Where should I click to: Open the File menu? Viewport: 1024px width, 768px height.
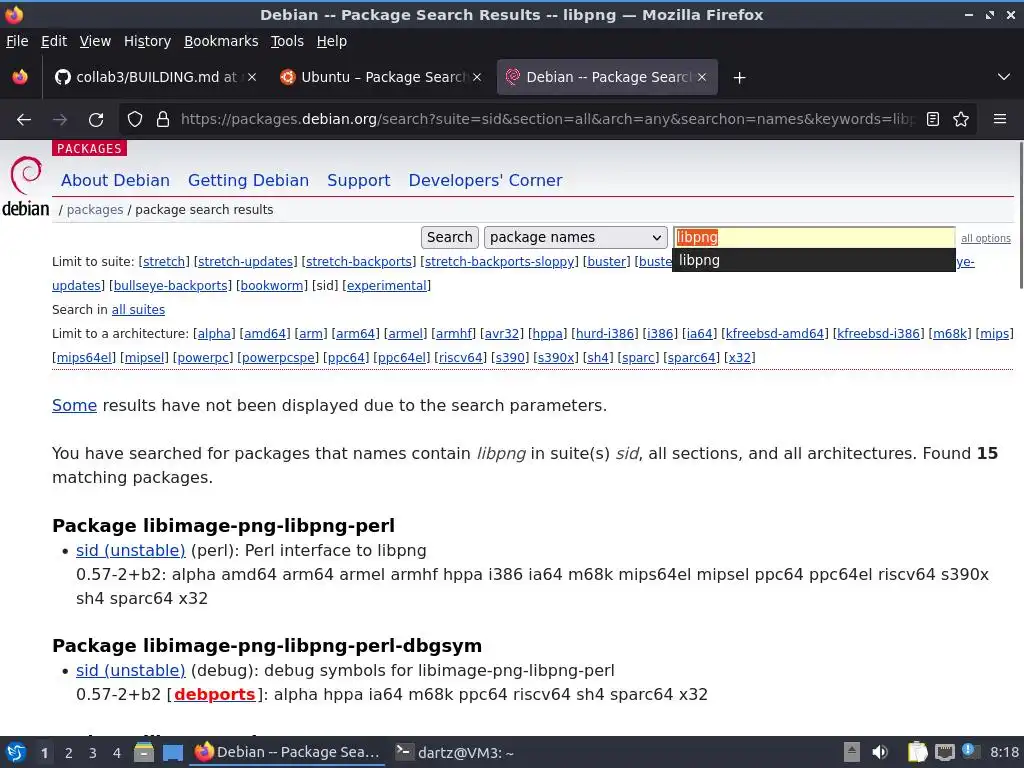tap(17, 41)
